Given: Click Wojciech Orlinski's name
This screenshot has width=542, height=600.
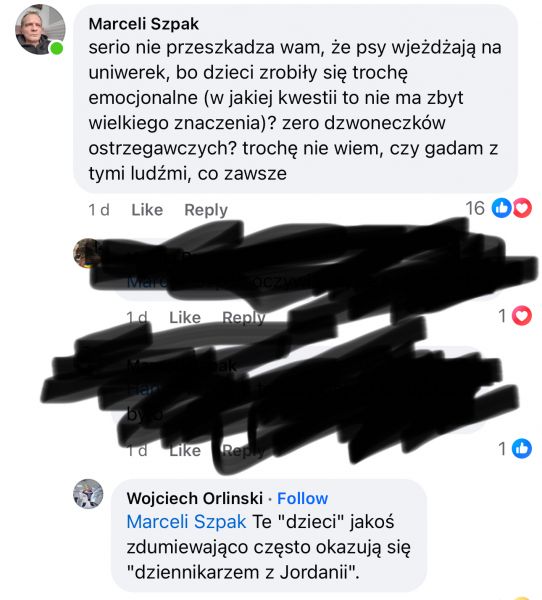Looking at the screenshot, I should coord(195,498).
